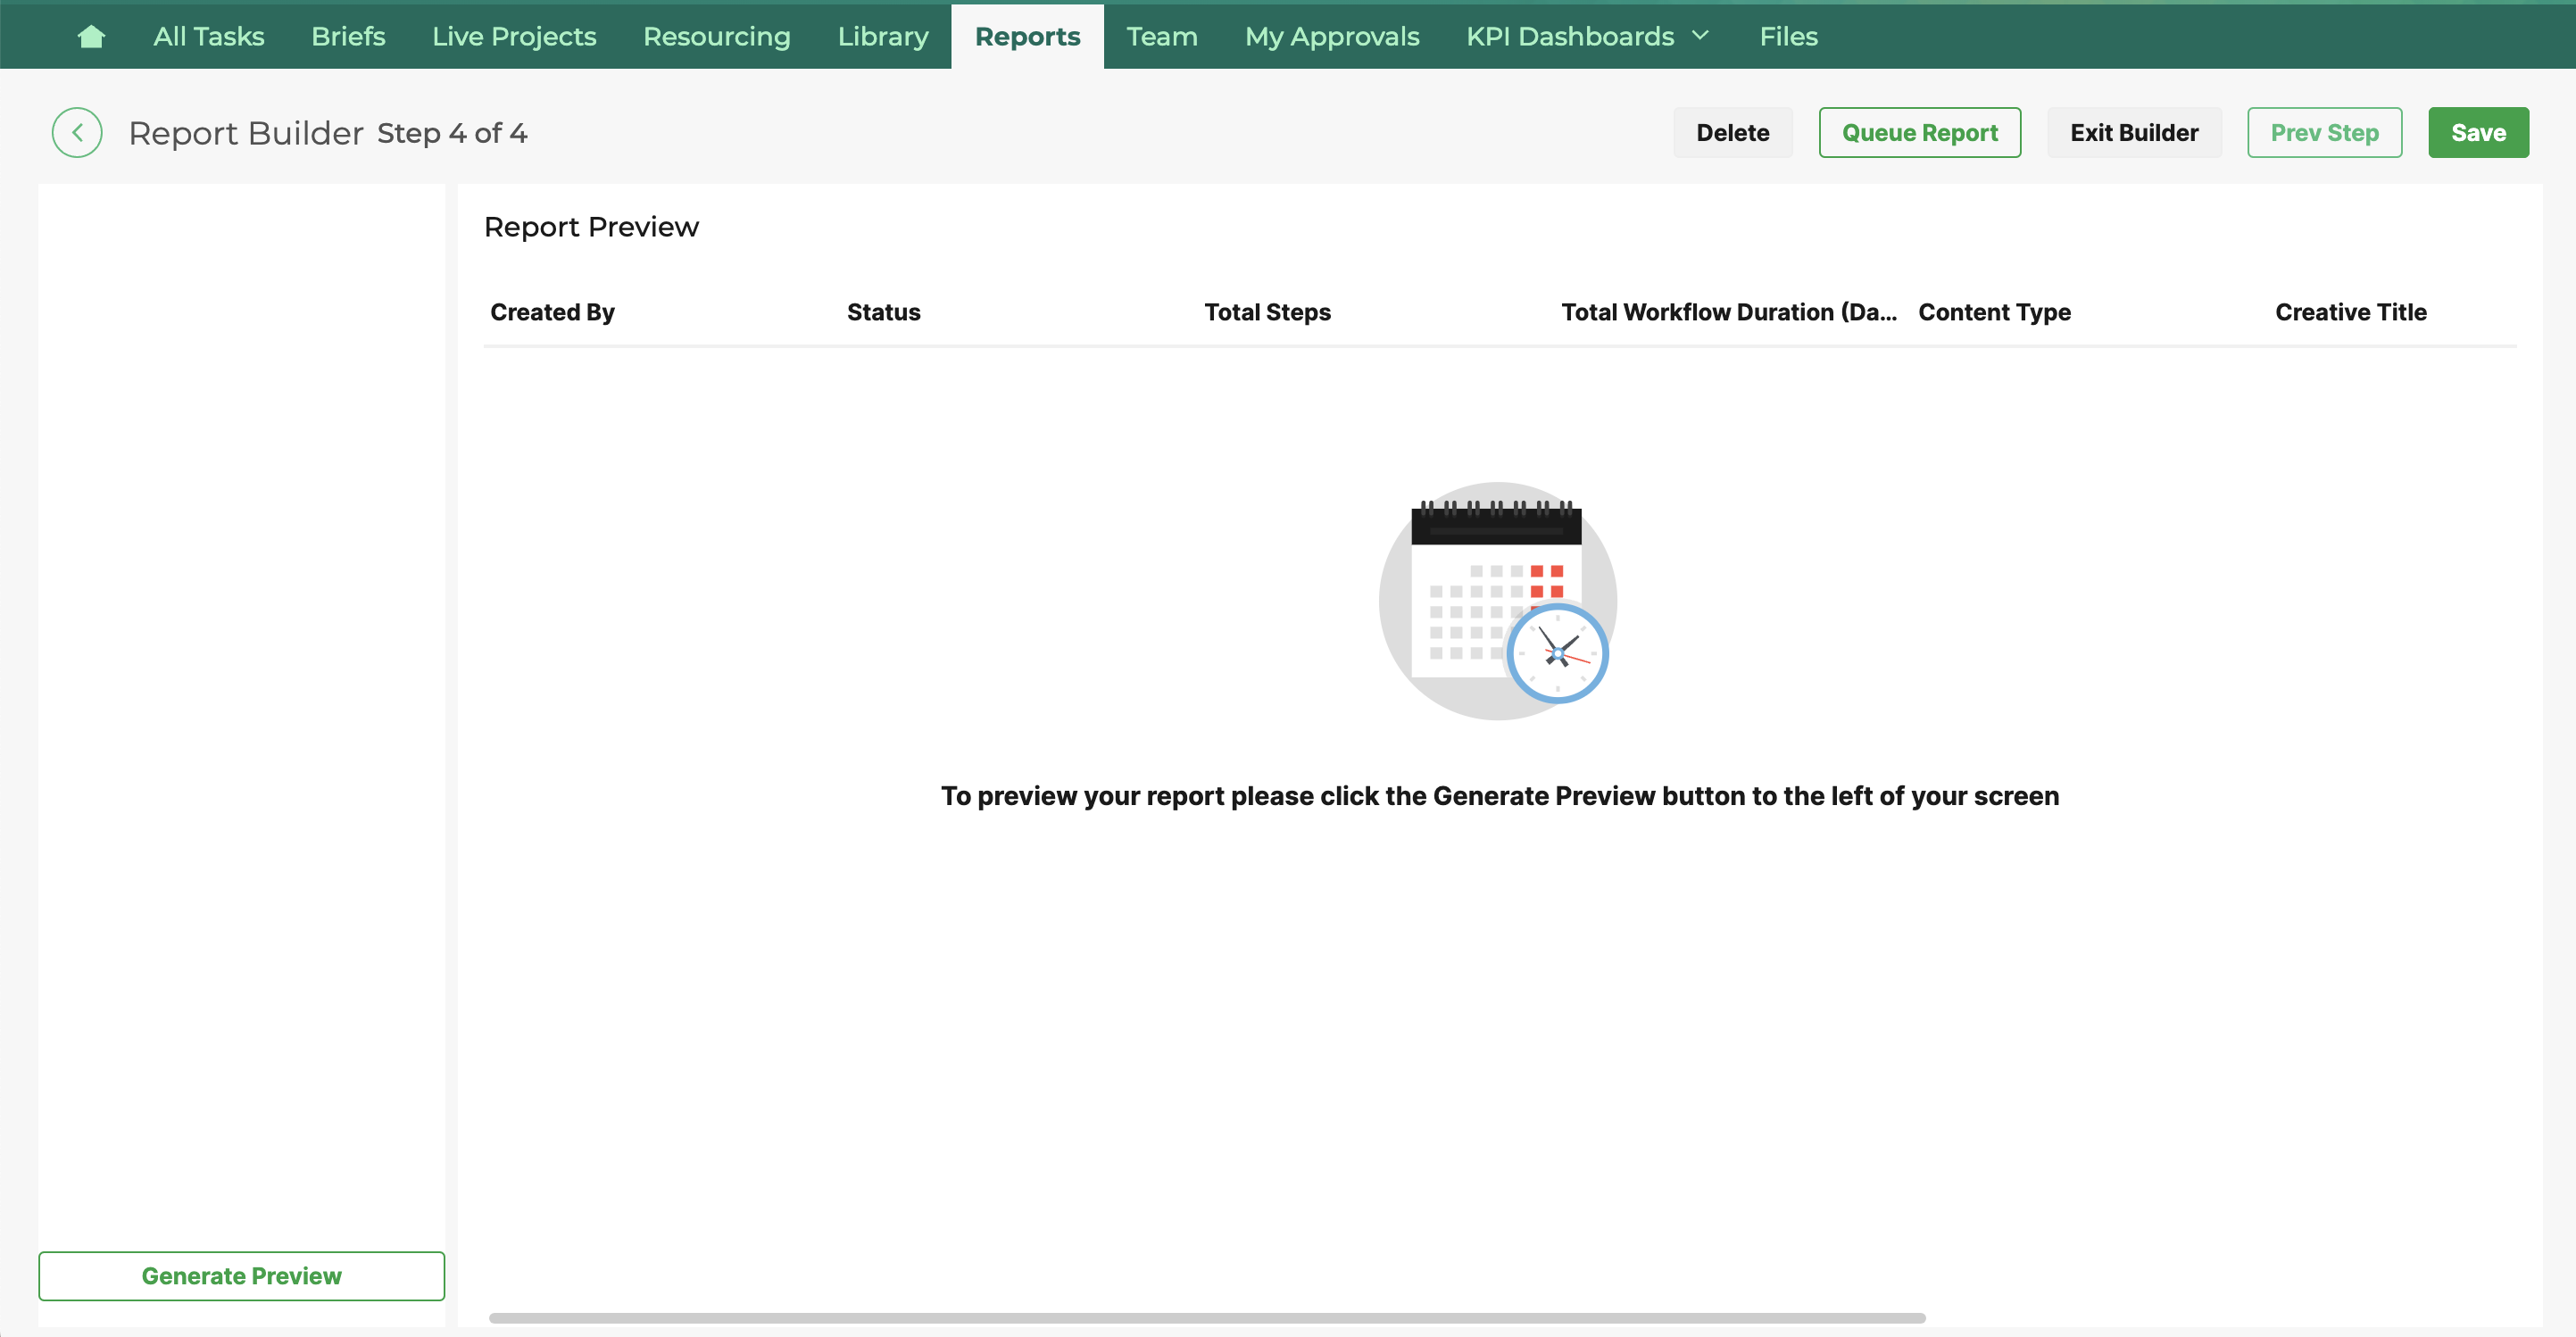Navigate to My Approvals

pyautogui.click(x=1331, y=37)
